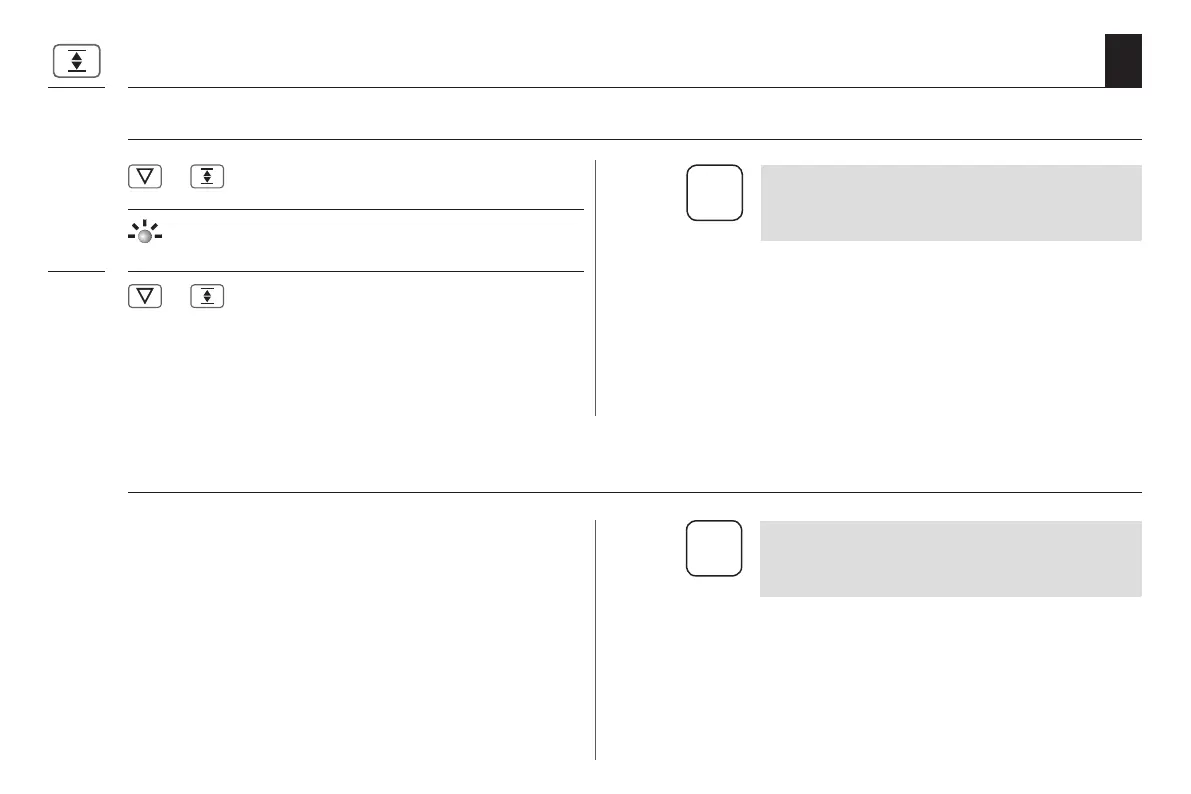1191x794 pixels.
Task: Click the vertical column divider in upper section
Action: (x=596, y=288)
